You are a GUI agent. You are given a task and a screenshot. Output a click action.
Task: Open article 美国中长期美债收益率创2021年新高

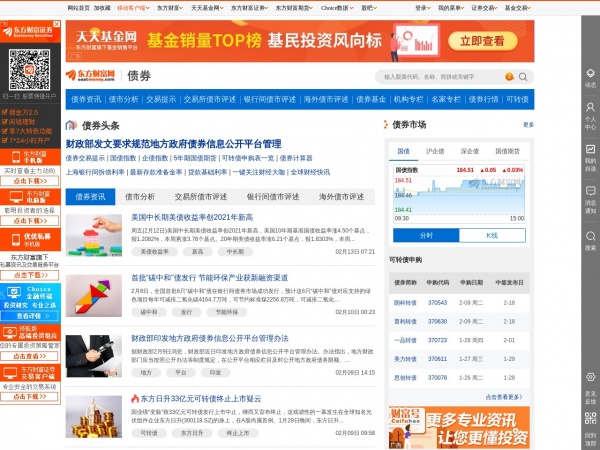[x=192, y=217]
